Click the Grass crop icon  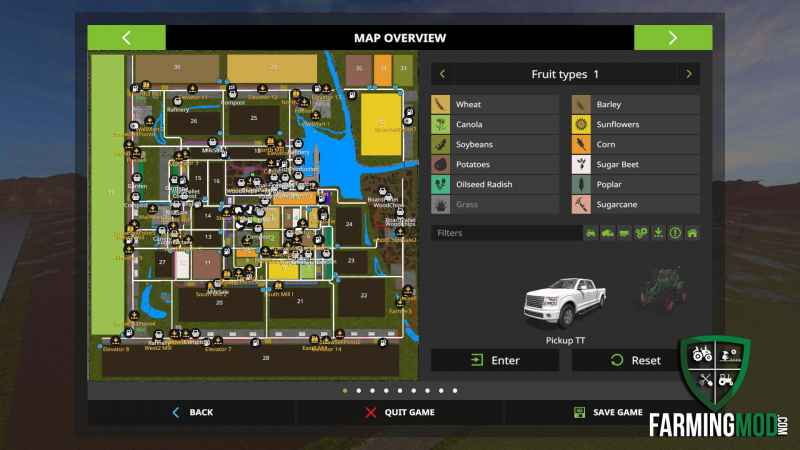[x=441, y=205]
